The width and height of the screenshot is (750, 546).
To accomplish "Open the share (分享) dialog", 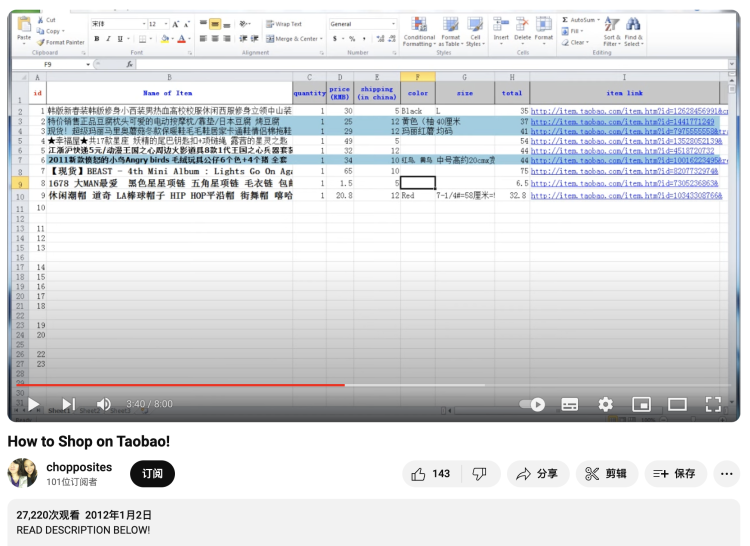I will click(x=538, y=474).
